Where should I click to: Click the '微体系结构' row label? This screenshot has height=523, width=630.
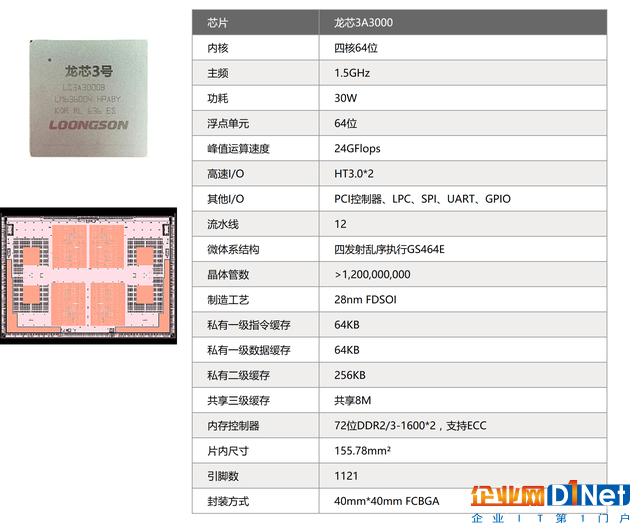[233, 249]
